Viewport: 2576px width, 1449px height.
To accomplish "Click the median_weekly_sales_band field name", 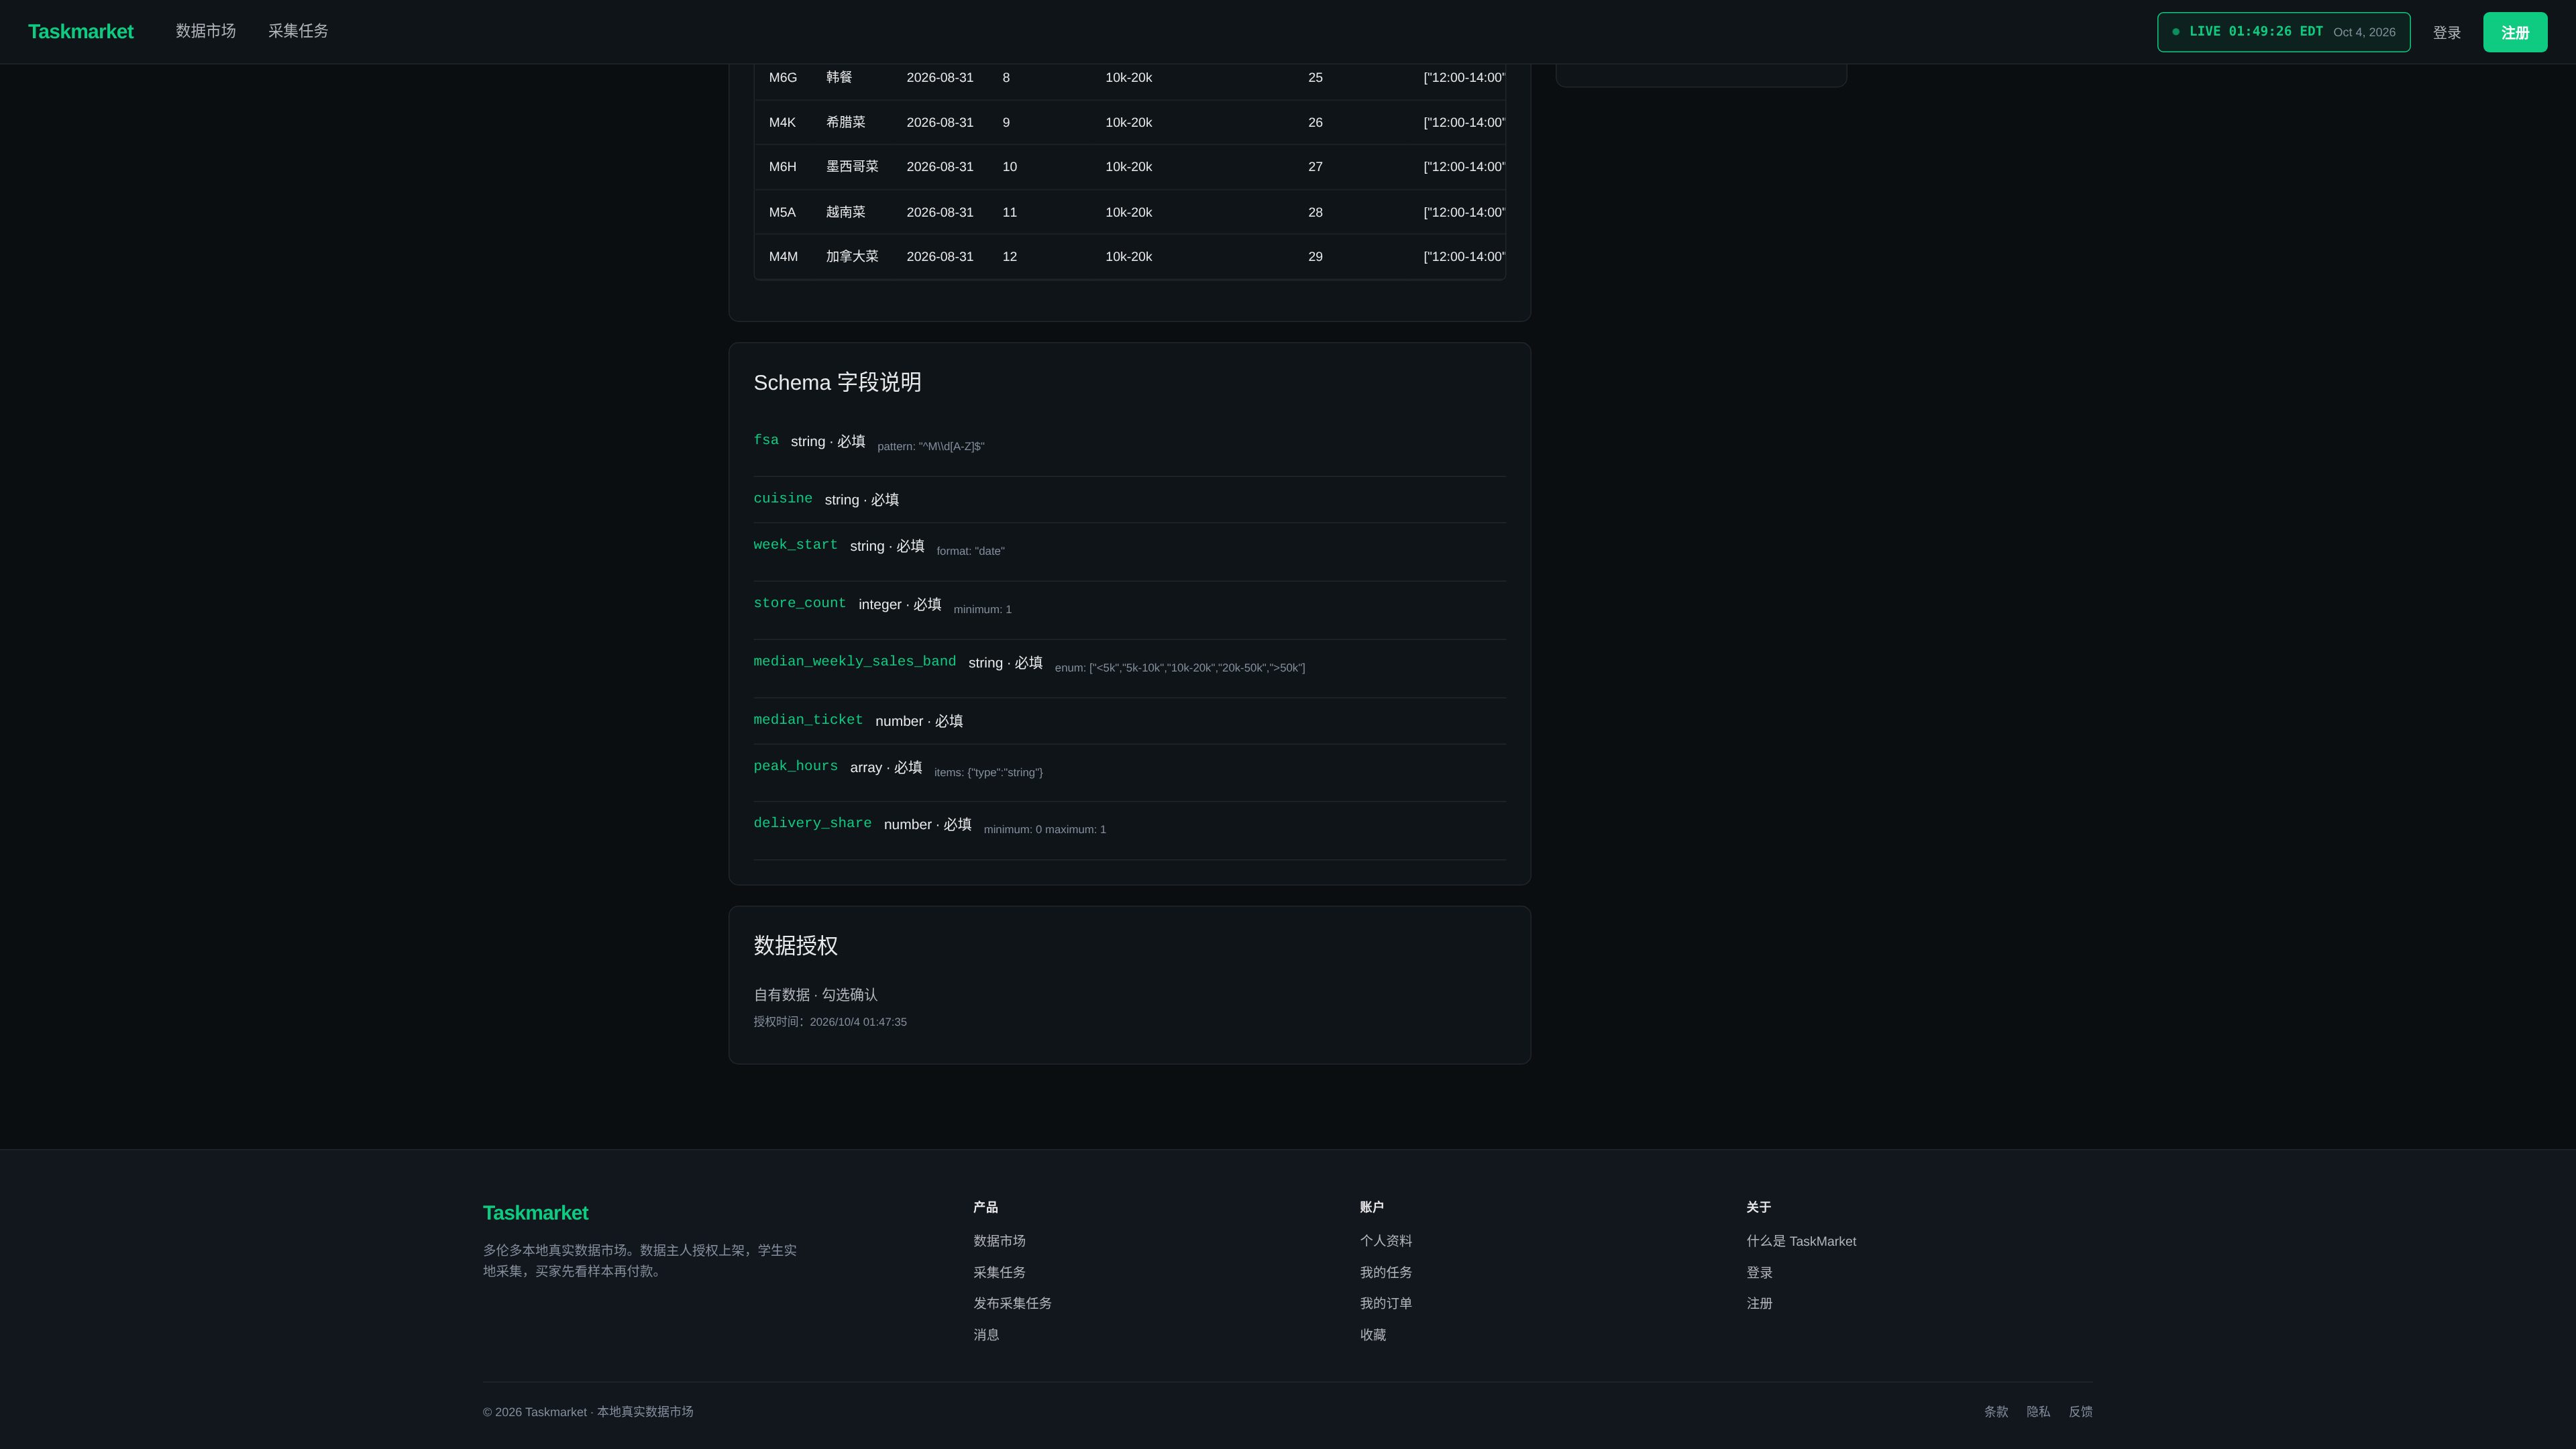I will pos(854,661).
